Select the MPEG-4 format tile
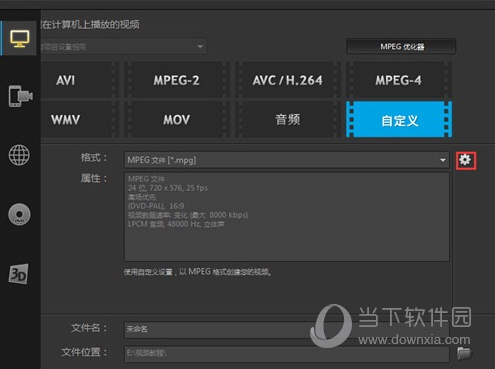Image resolution: width=495 pixels, height=369 pixels. (x=399, y=80)
